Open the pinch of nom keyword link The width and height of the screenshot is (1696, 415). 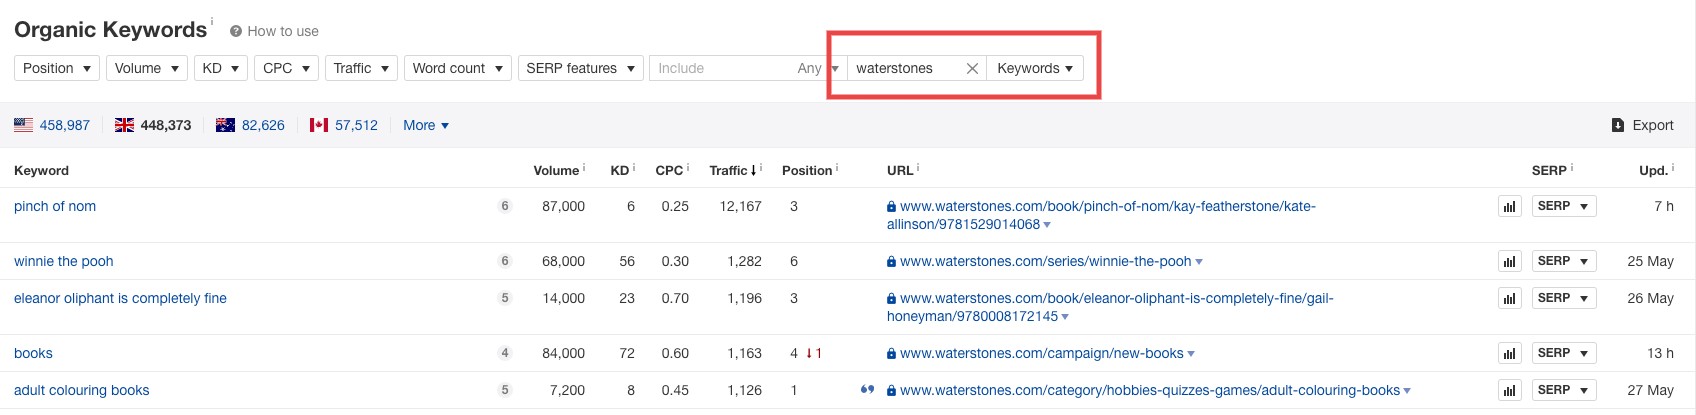click(x=55, y=206)
